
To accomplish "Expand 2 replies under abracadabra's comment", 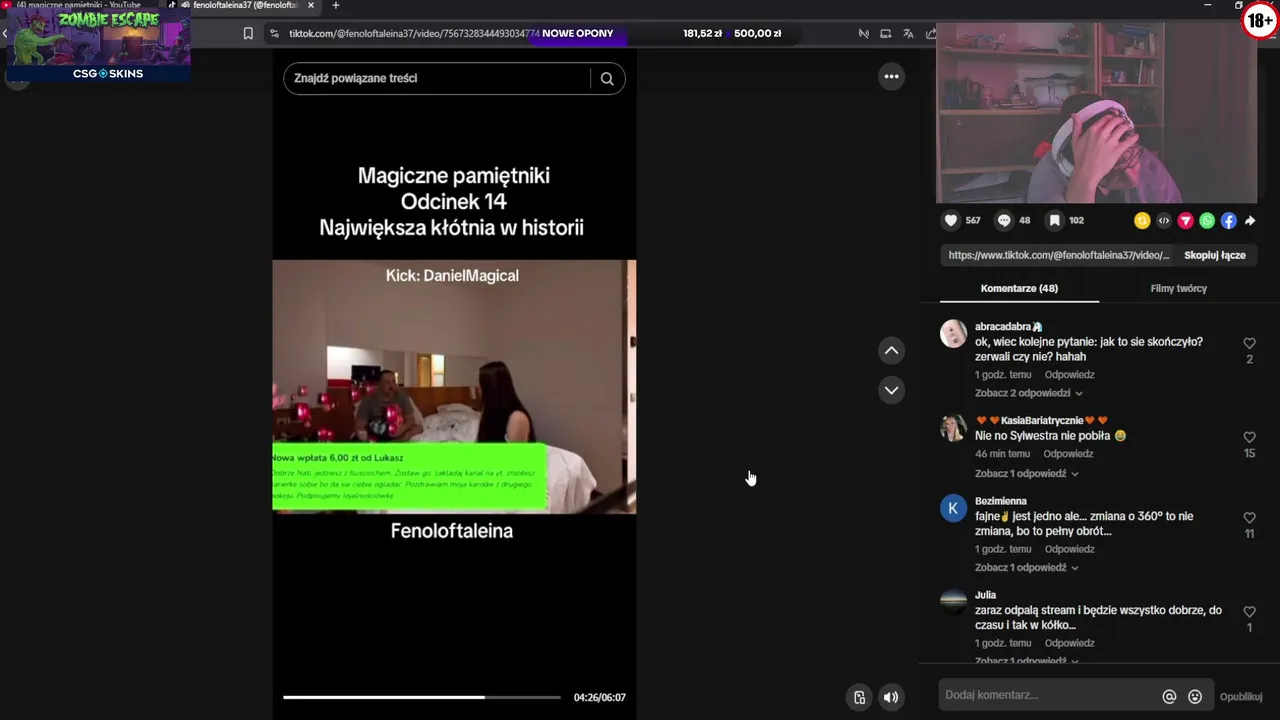I will click(x=1029, y=393).
